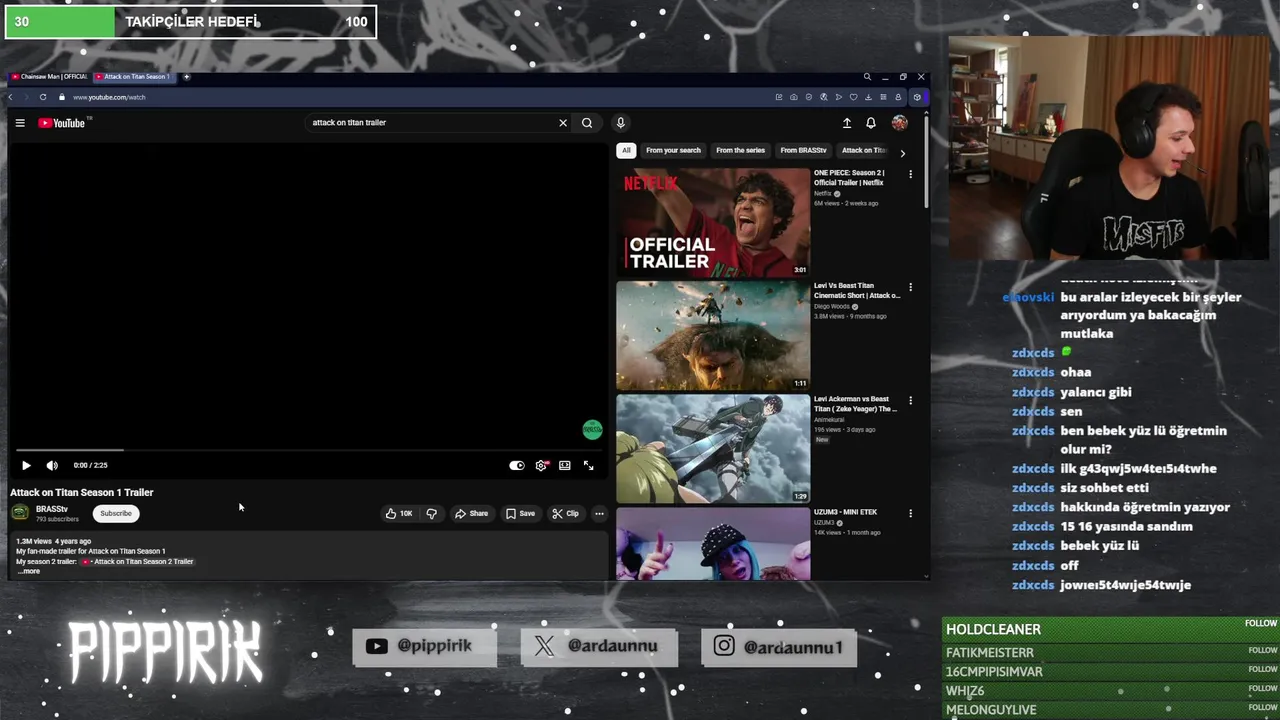Switch to the Attack on Titan Season 1 browser tab
1280x720 pixels.
pyautogui.click(x=134, y=77)
